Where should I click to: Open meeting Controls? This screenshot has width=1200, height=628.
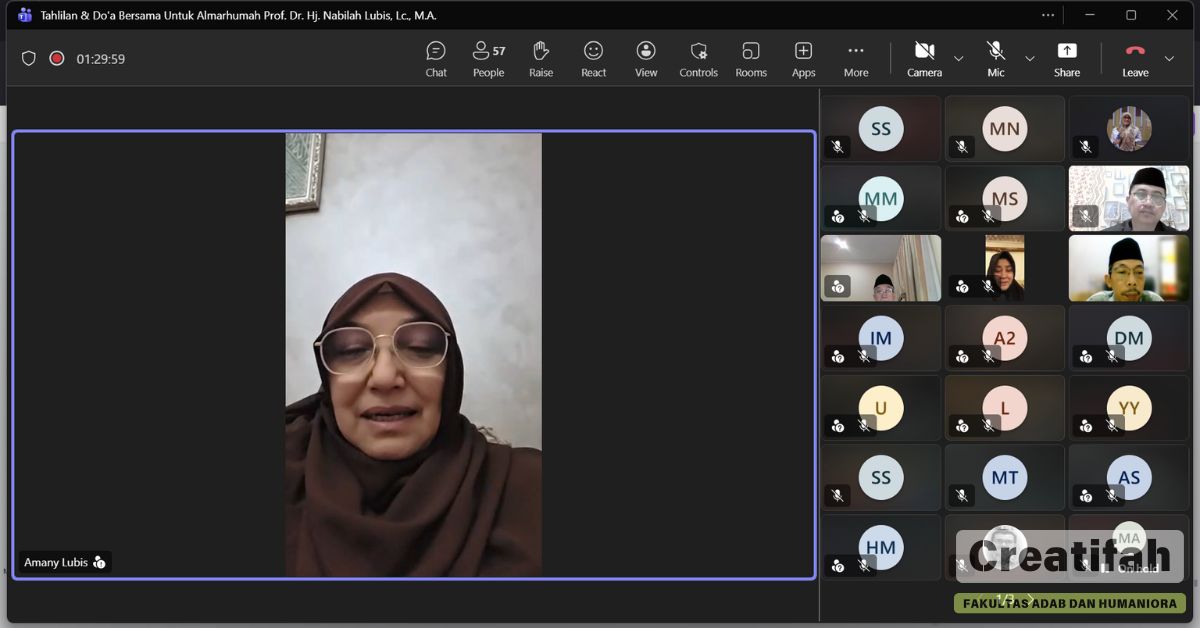(698, 58)
